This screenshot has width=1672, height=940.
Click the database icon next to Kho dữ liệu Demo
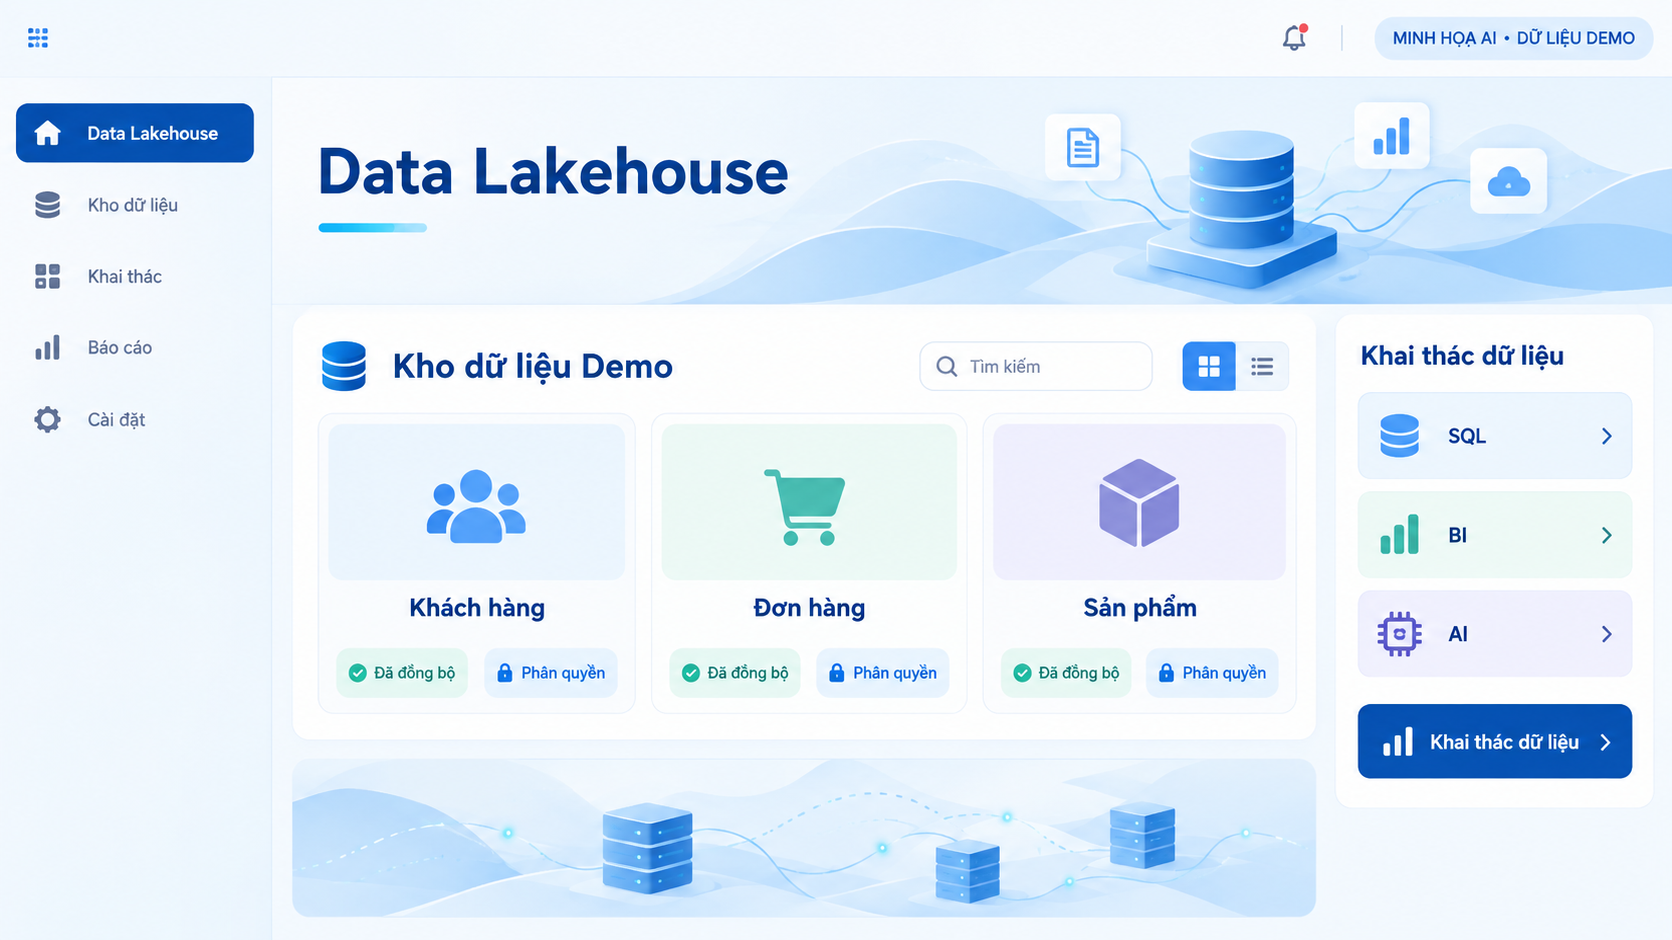pos(344,366)
